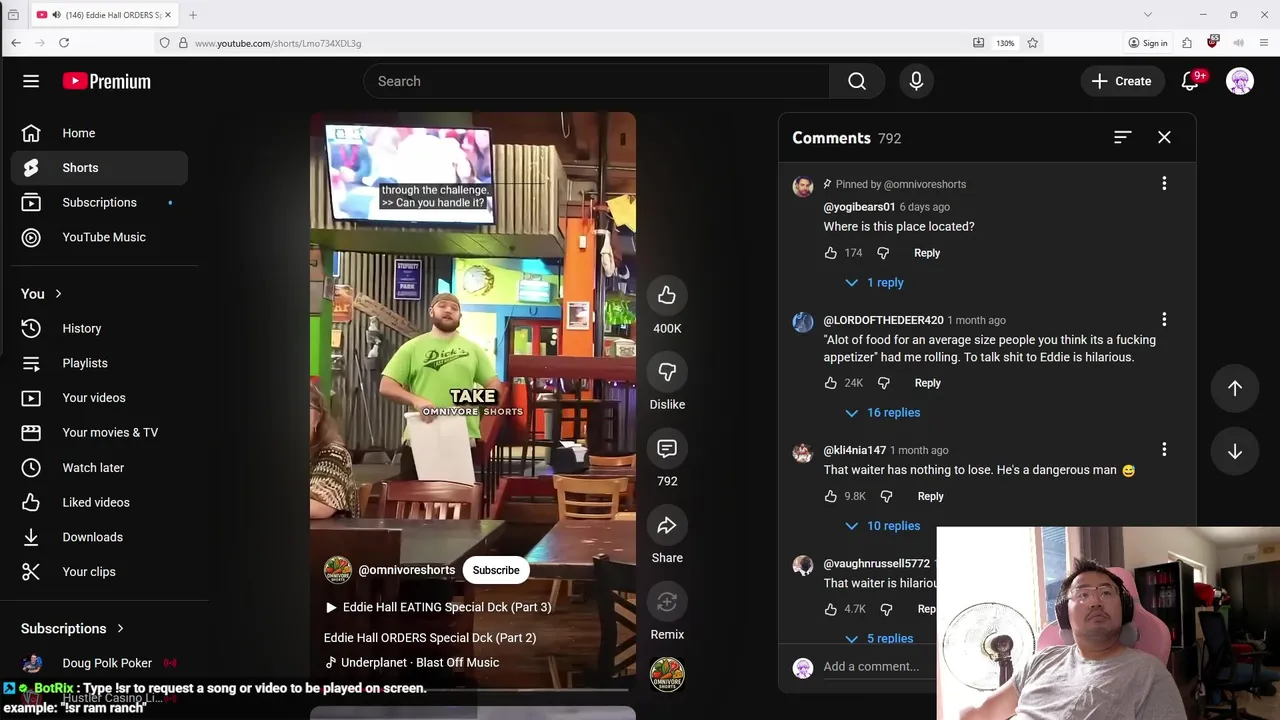The width and height of the screenshot is (1280, 720).
Task: Open Eddie Hall EATING Special Part 3 link
Action: [x=438, y=607]
